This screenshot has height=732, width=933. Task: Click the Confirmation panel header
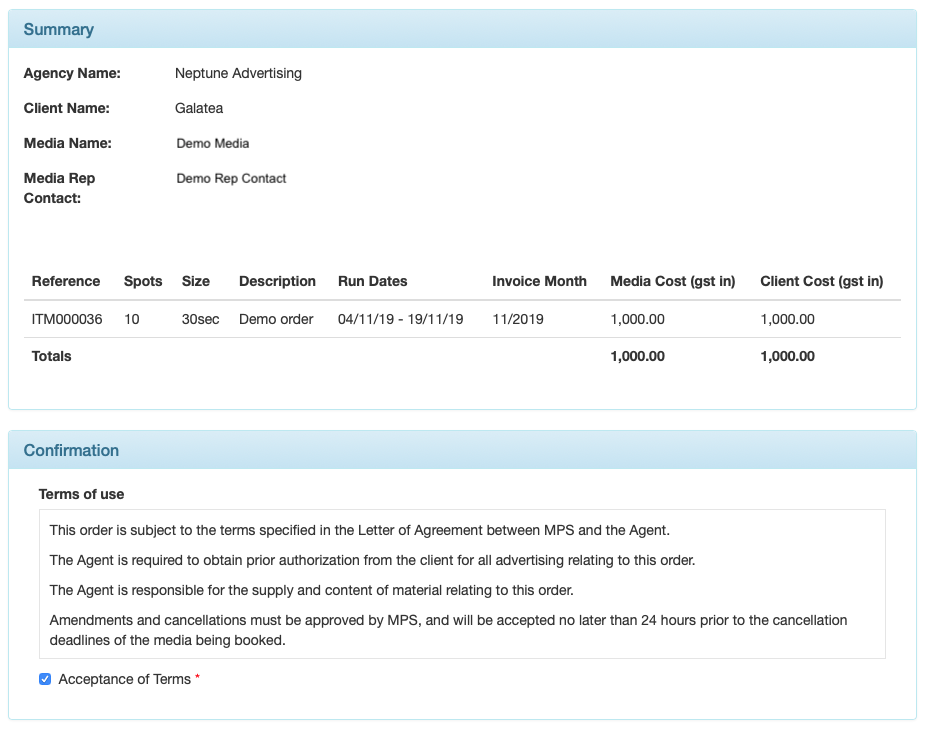click(71, 451)
